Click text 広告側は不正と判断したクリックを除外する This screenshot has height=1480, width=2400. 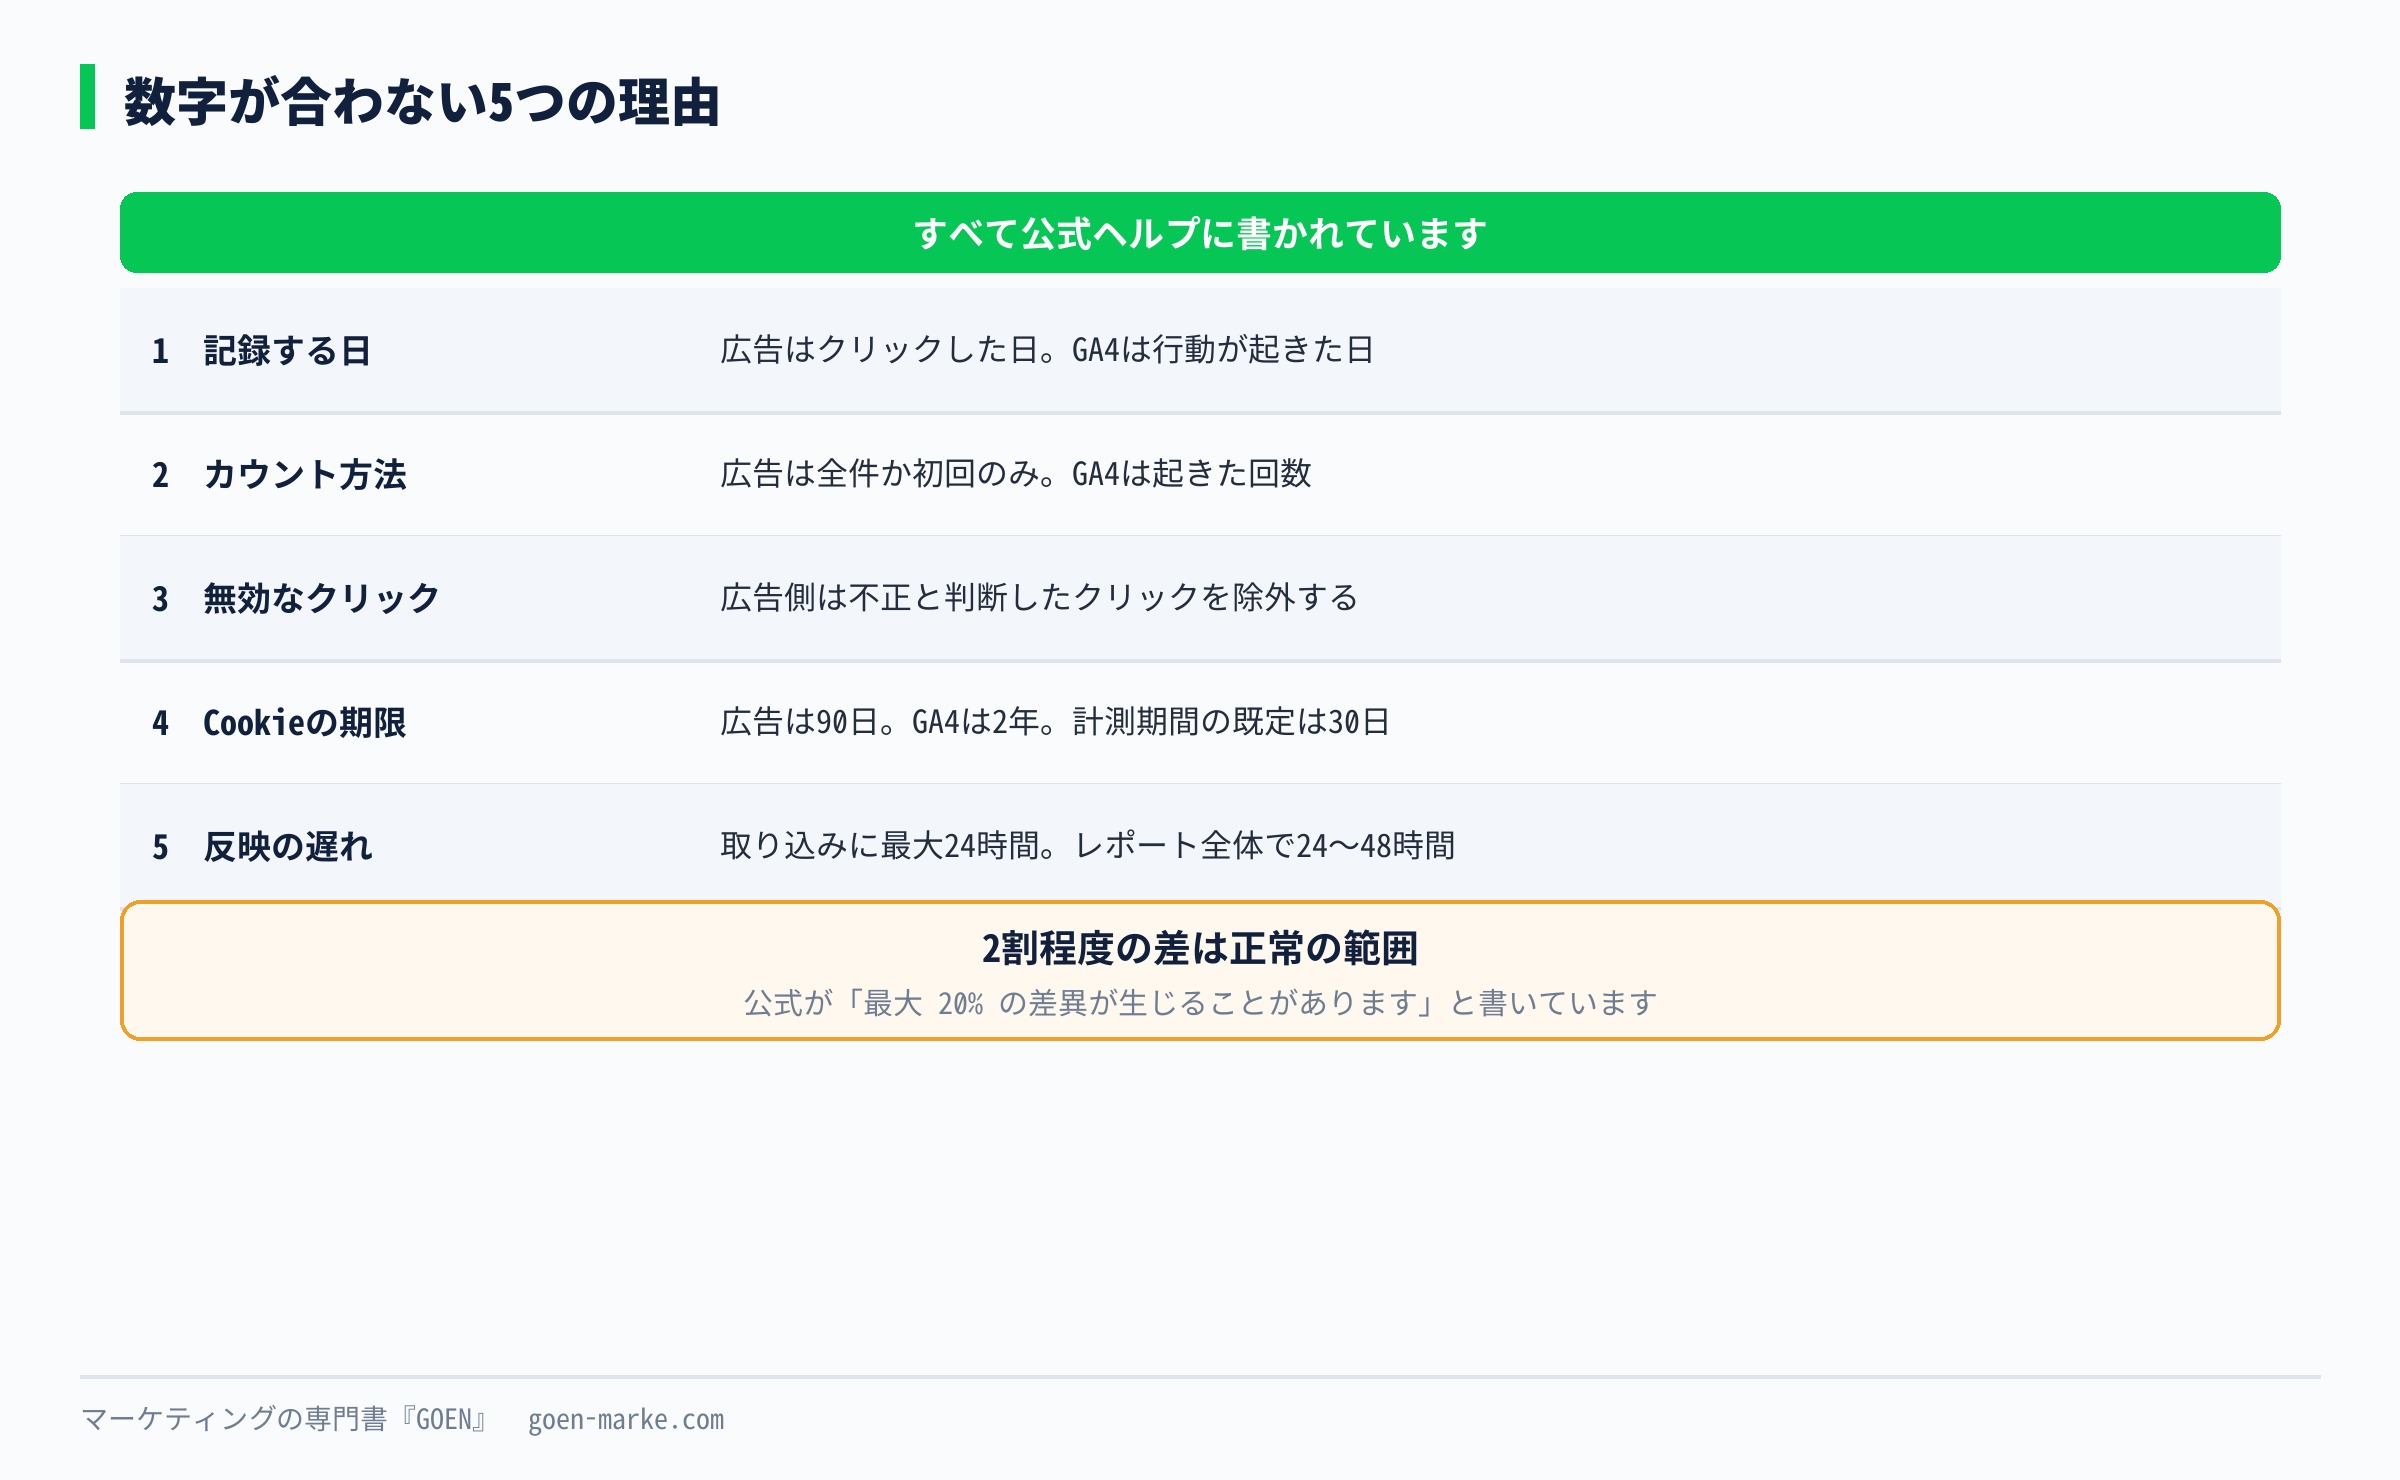(1039, 598)
